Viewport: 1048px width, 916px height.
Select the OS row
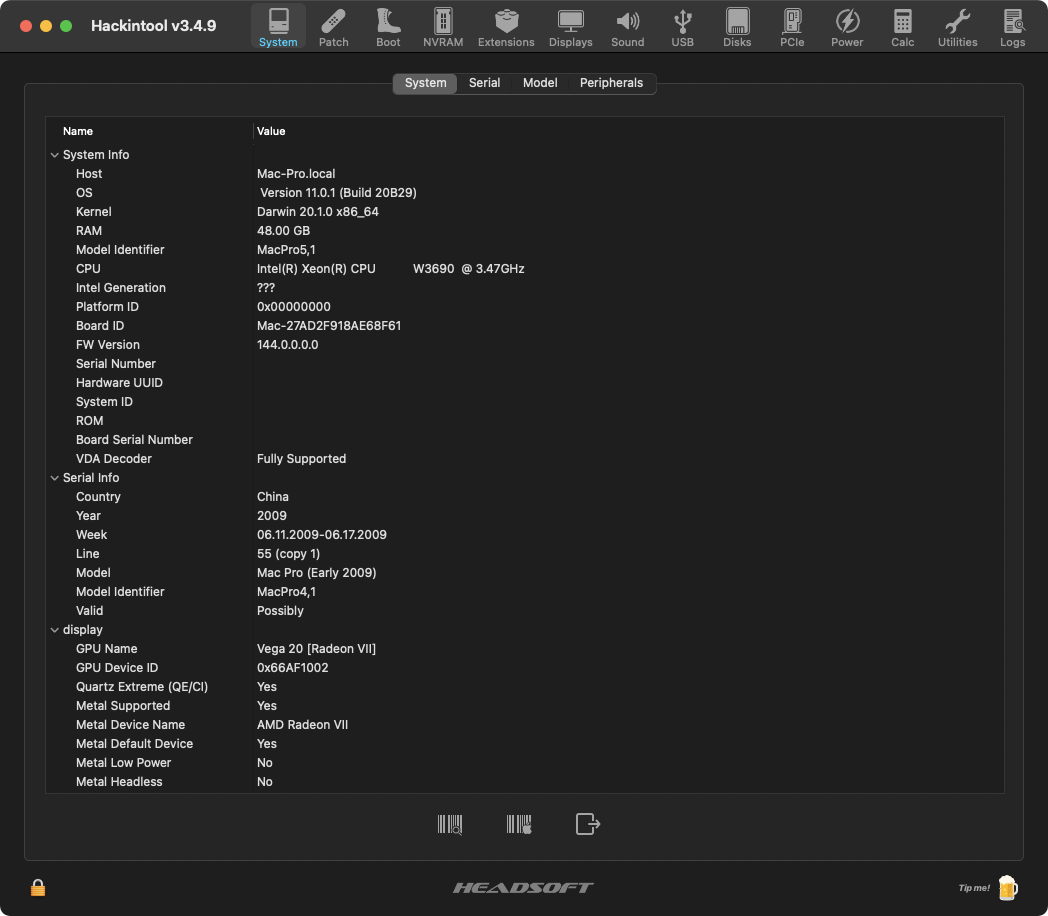(x=525, y=192)
